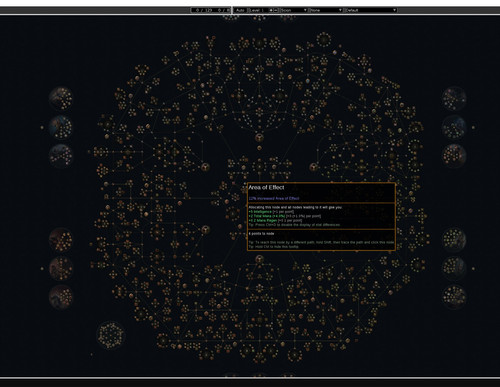Click the lowest ascendancy circle of upper-left trio
500x387 pixels.
click(61, 156)
